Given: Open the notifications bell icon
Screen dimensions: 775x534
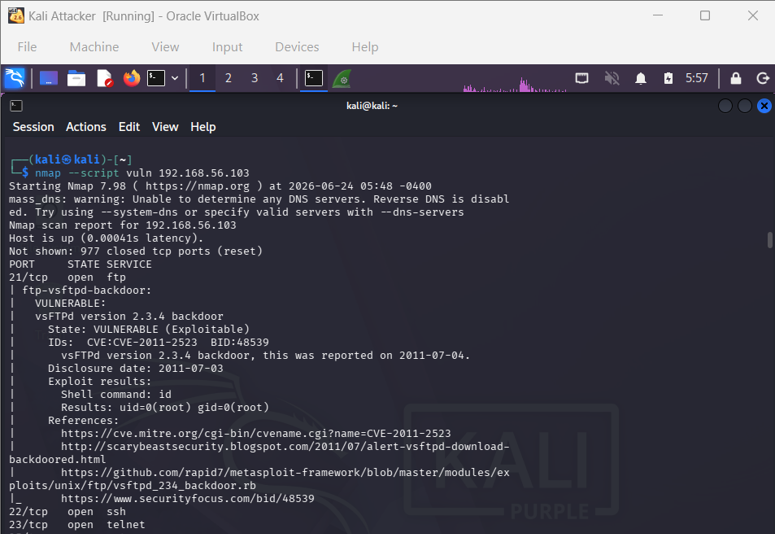Looking at the screenshot, I should [641, 78].
